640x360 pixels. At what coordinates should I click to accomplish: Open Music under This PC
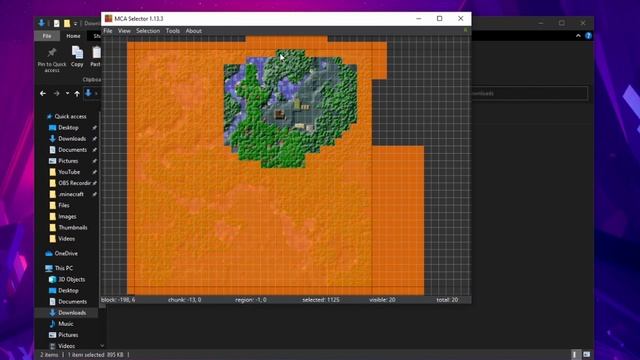(66, 324)
